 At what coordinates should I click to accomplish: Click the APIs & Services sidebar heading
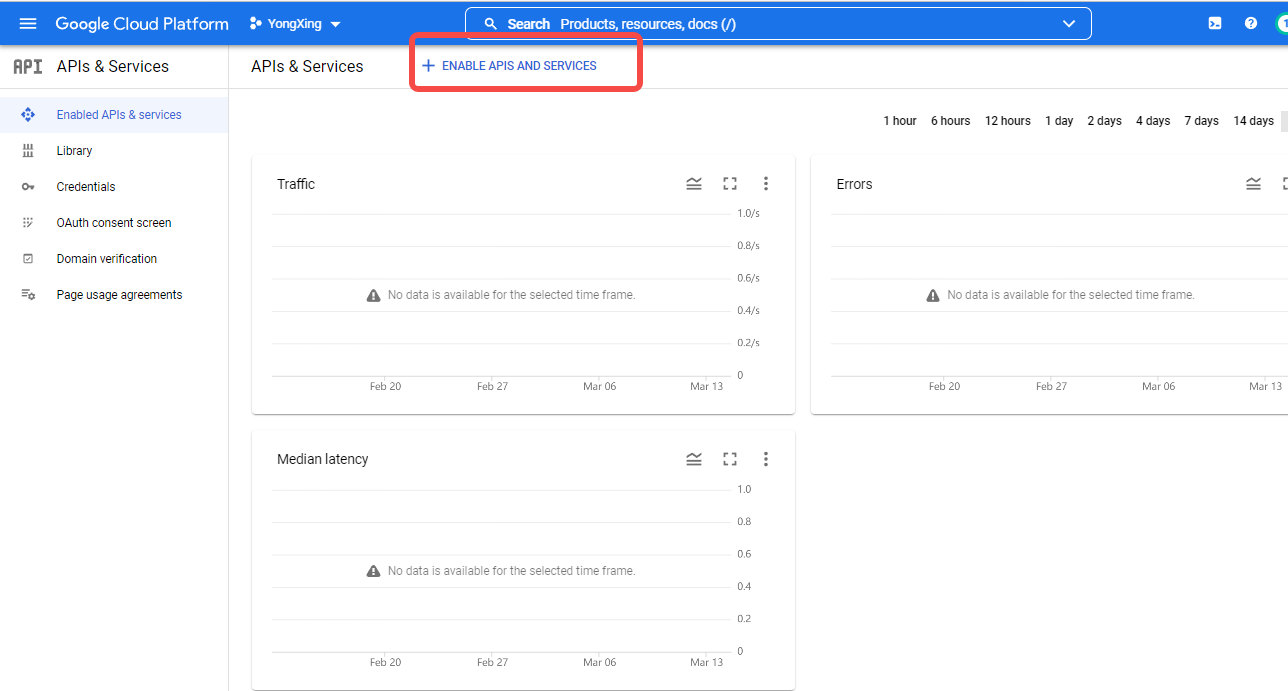pos(113,67)
